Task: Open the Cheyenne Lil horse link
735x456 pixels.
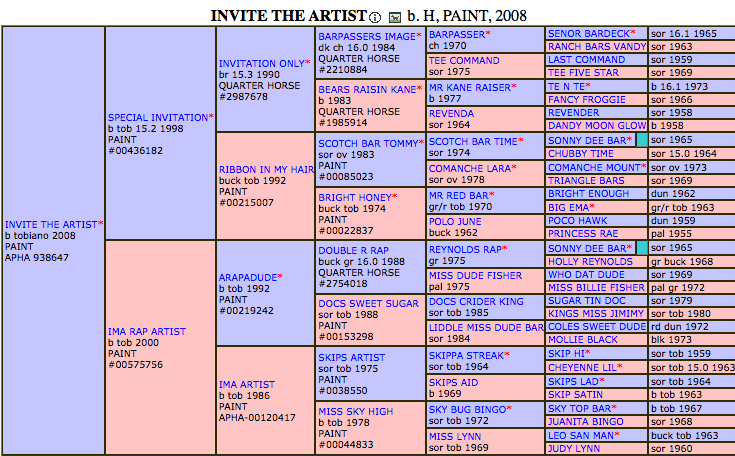Action: (x=585, y=367)
